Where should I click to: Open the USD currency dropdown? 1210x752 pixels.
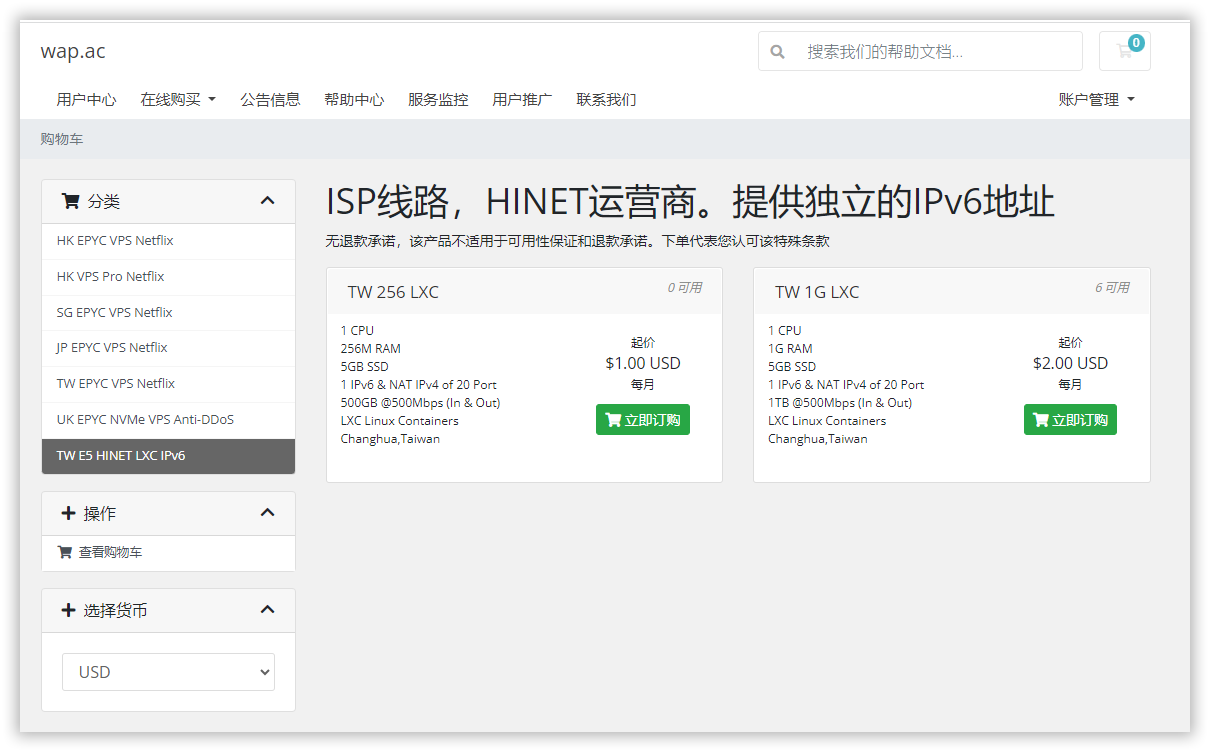click(x=168, y=672)
